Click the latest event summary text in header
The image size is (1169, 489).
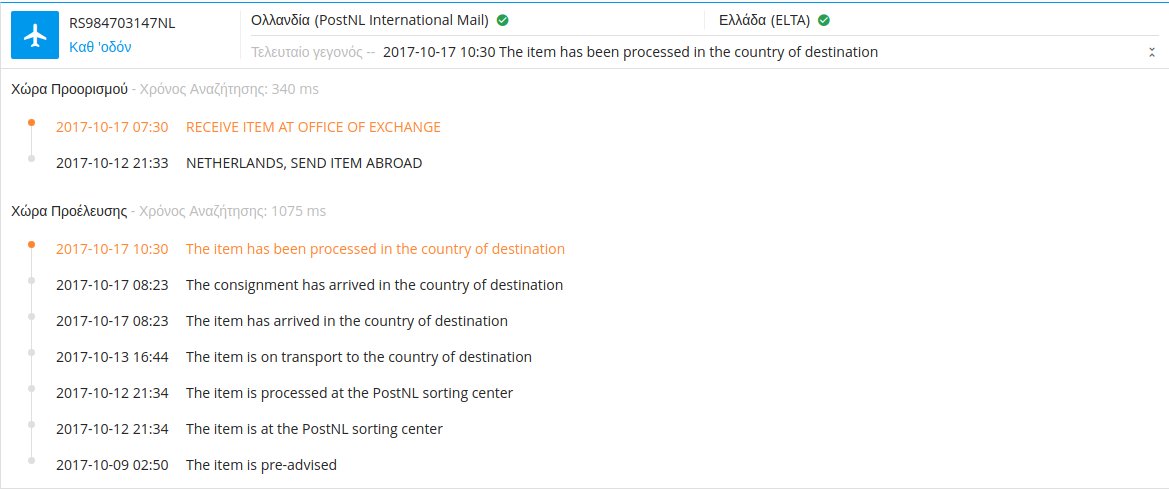[x=630, y=52]
